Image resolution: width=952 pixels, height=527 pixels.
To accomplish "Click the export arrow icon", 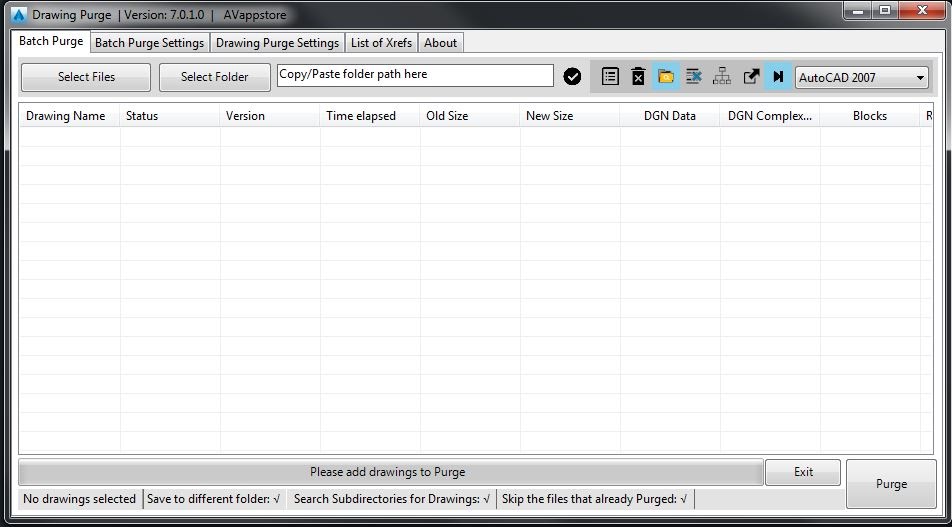I will pyautogui.click(x=751, y=76).
